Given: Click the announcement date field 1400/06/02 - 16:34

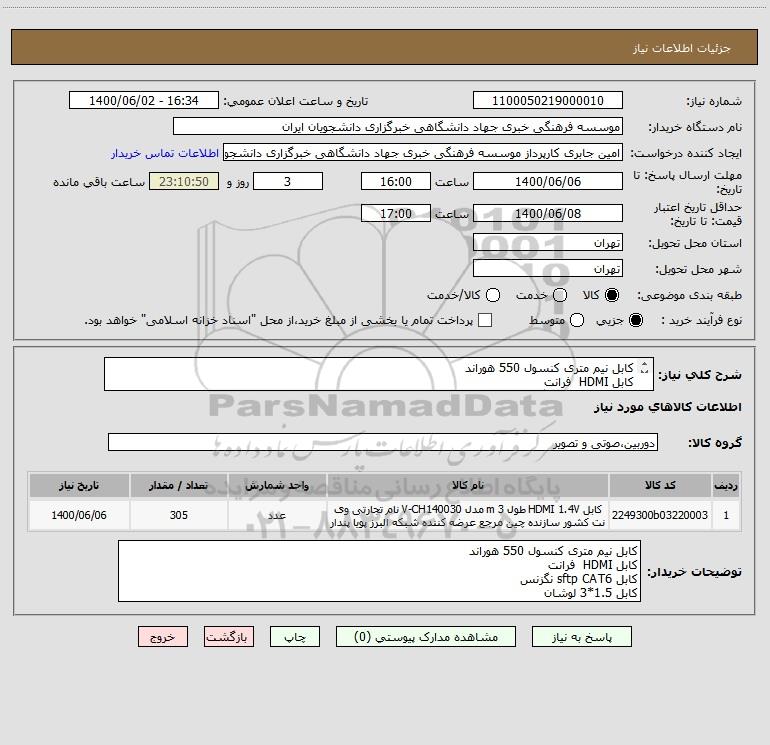Looking at the screenshot, I should [x=144, y=101].
